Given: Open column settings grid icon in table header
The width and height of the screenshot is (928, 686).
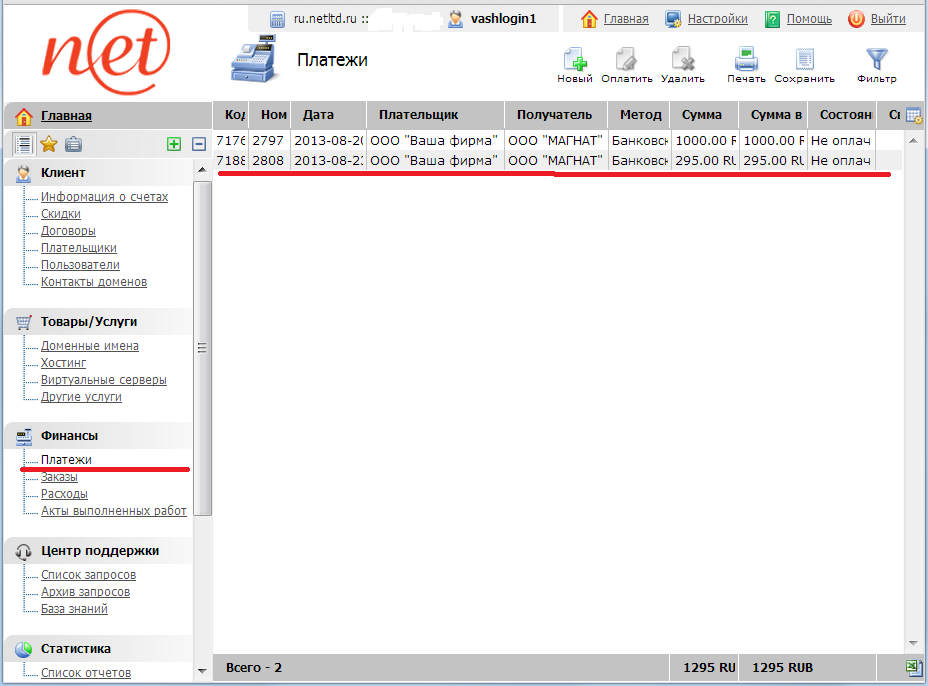Looking at the screenshot, I should coord(914,116).
